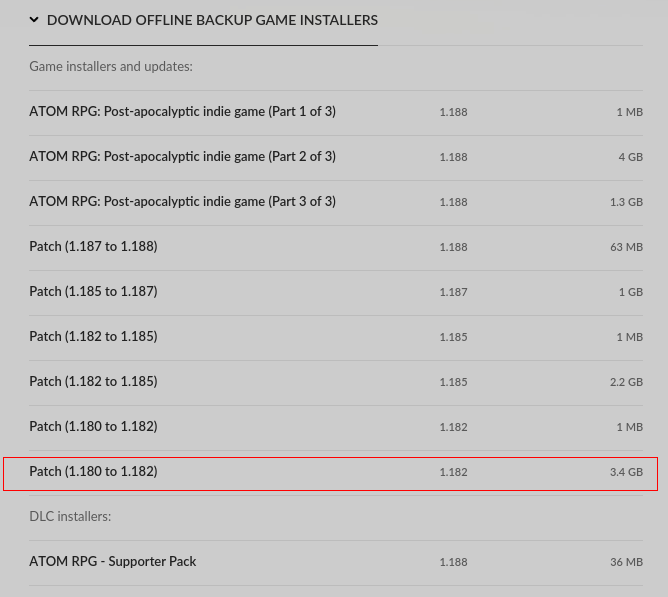Click the 36 MB Supporter Pack size
This screenshot has height=597, width=668.
(626, 562)
